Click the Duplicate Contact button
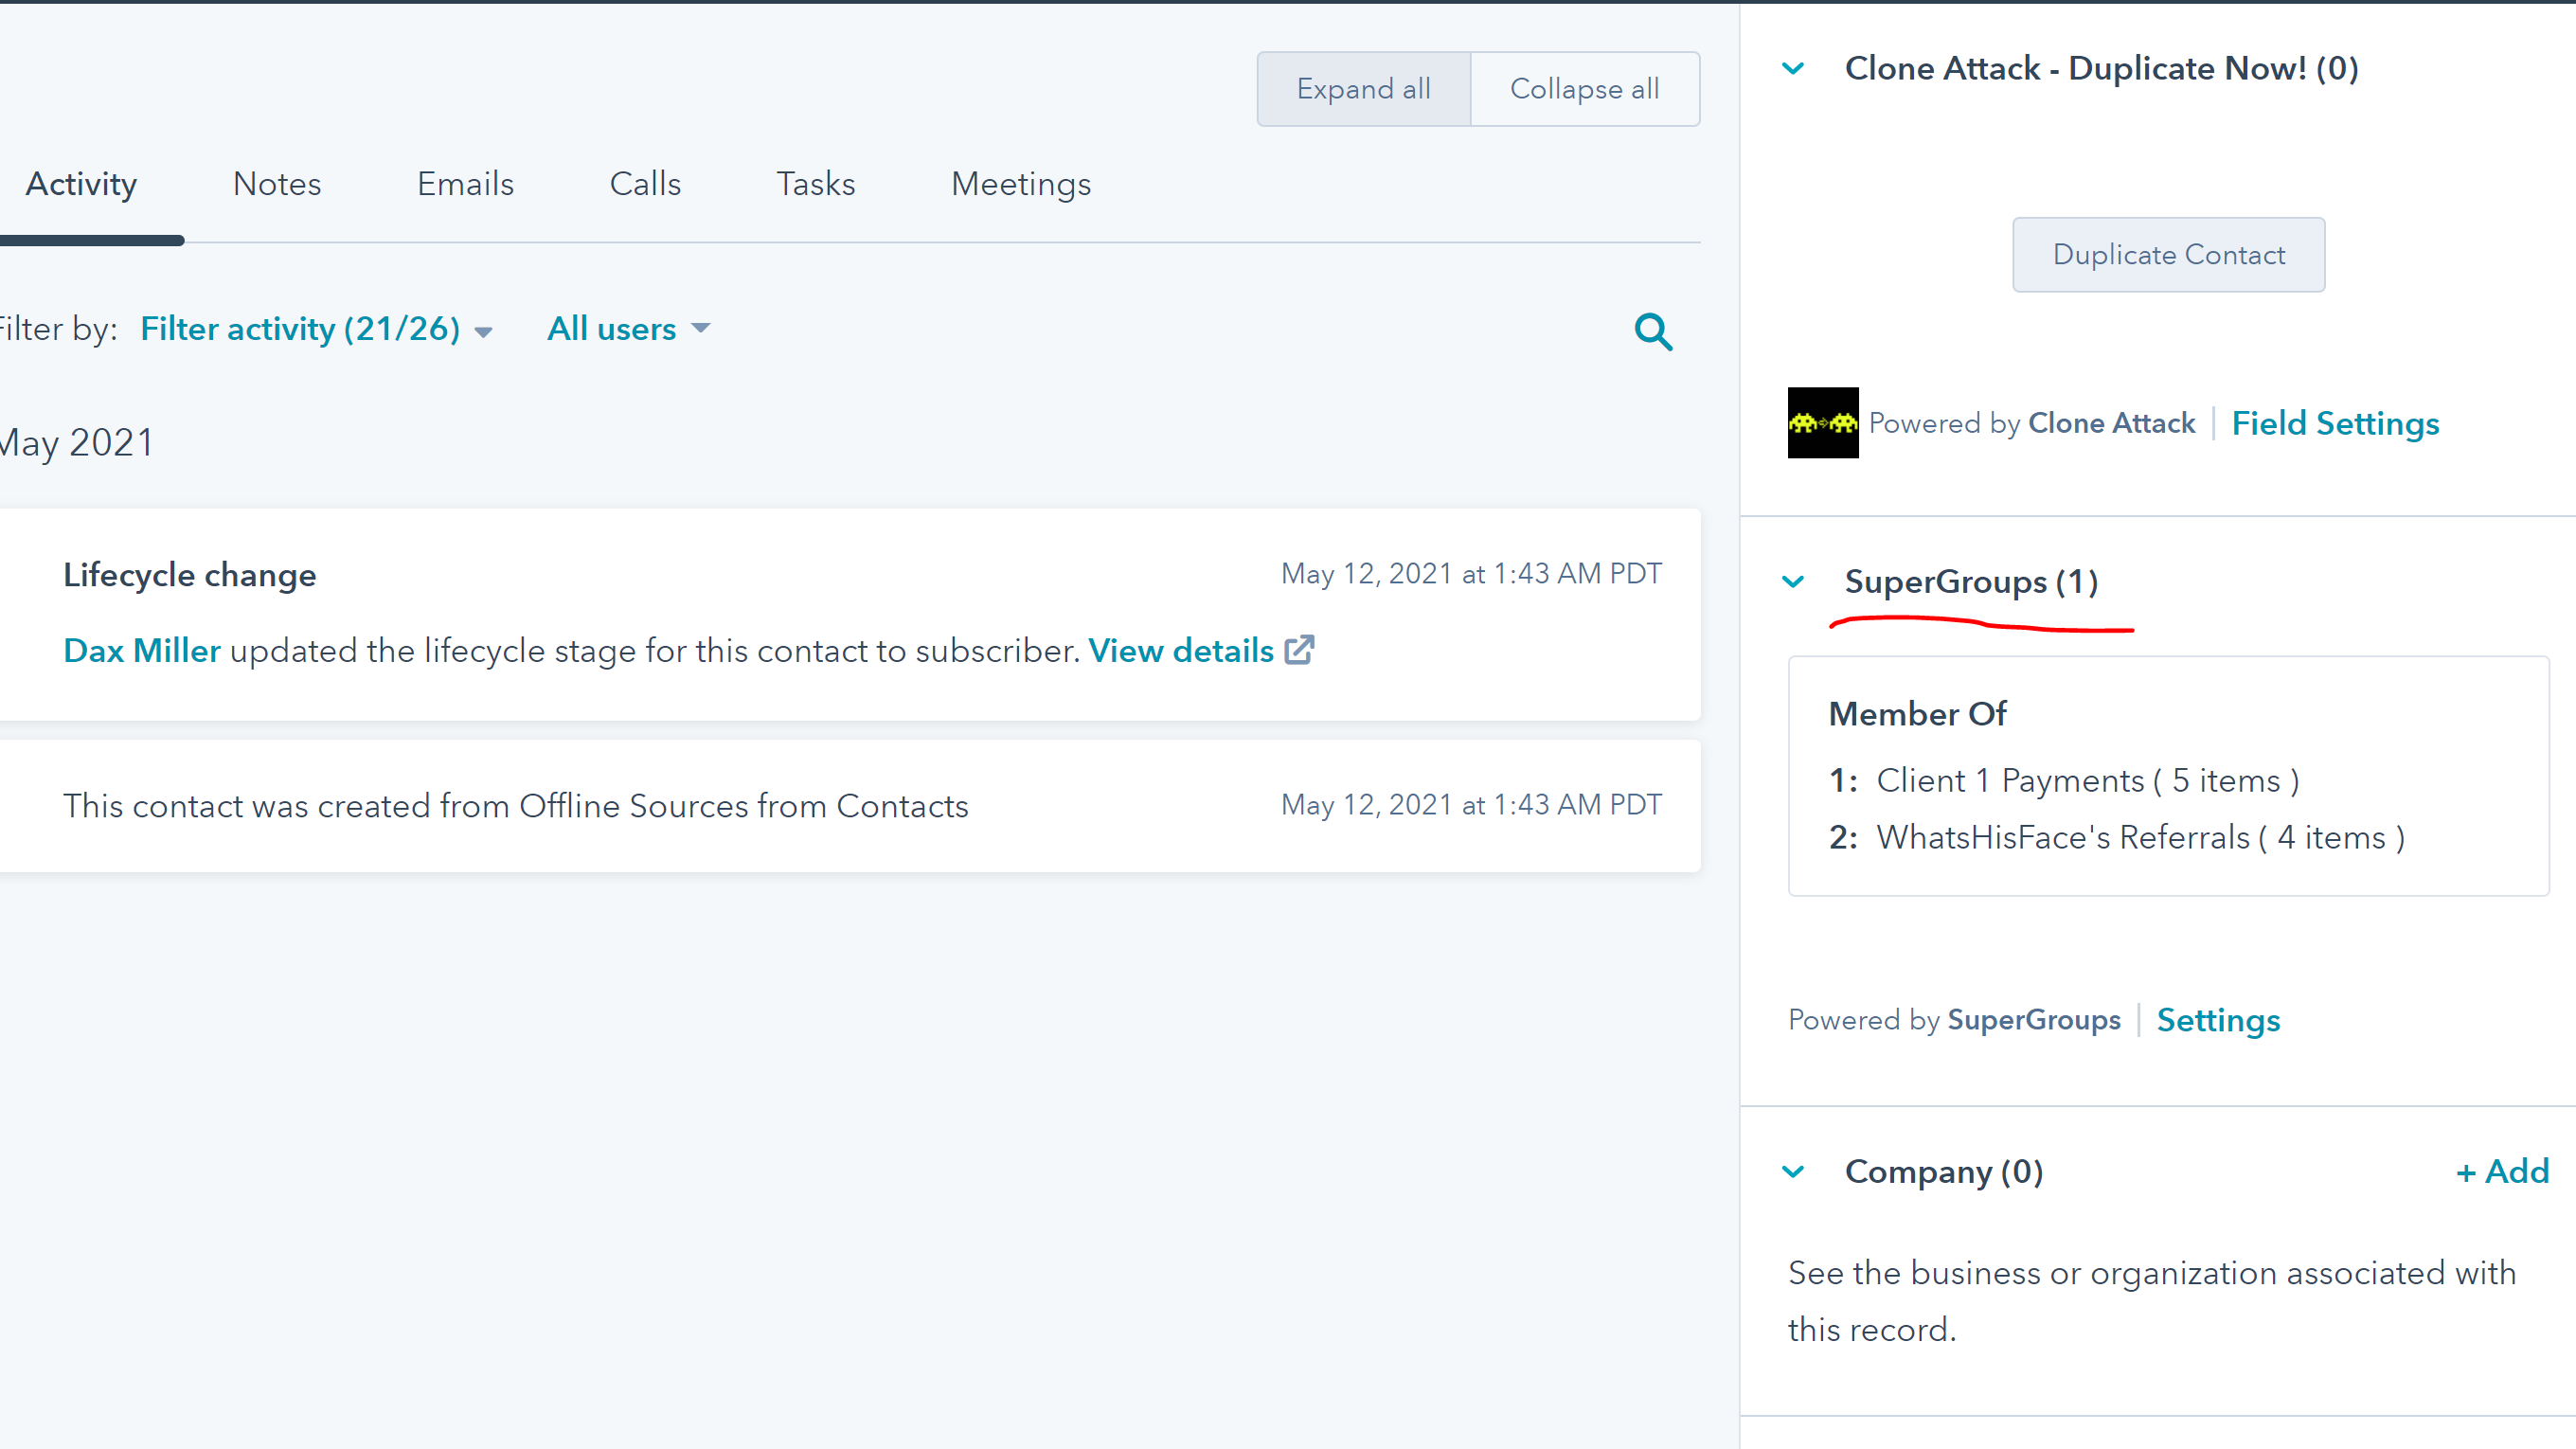 (x=2168, y=254)
